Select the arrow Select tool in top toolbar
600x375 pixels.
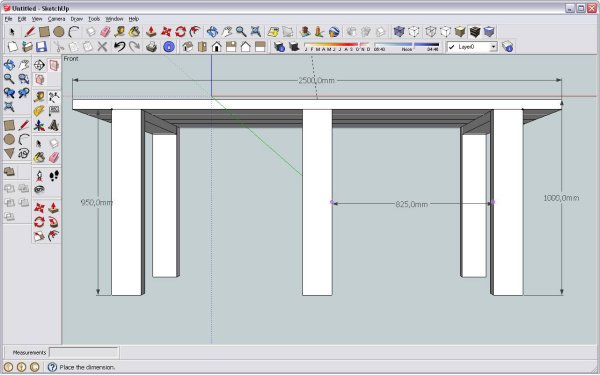(x=12, y=32)
